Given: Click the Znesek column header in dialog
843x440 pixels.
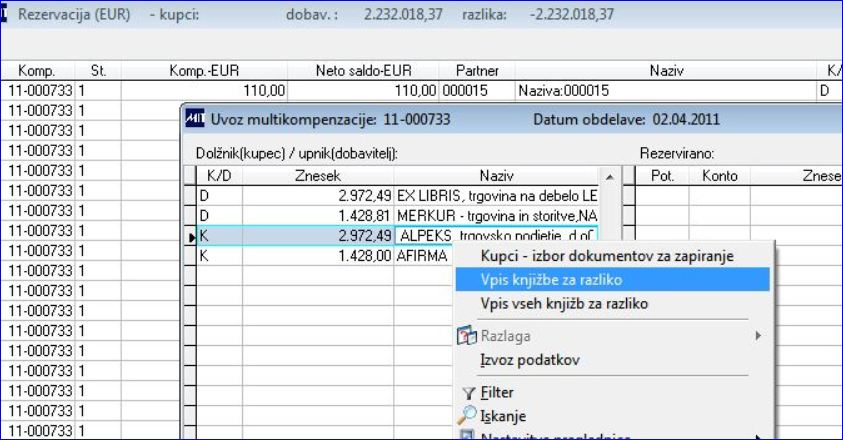Looking at the screenshot, I should point(318,176).
